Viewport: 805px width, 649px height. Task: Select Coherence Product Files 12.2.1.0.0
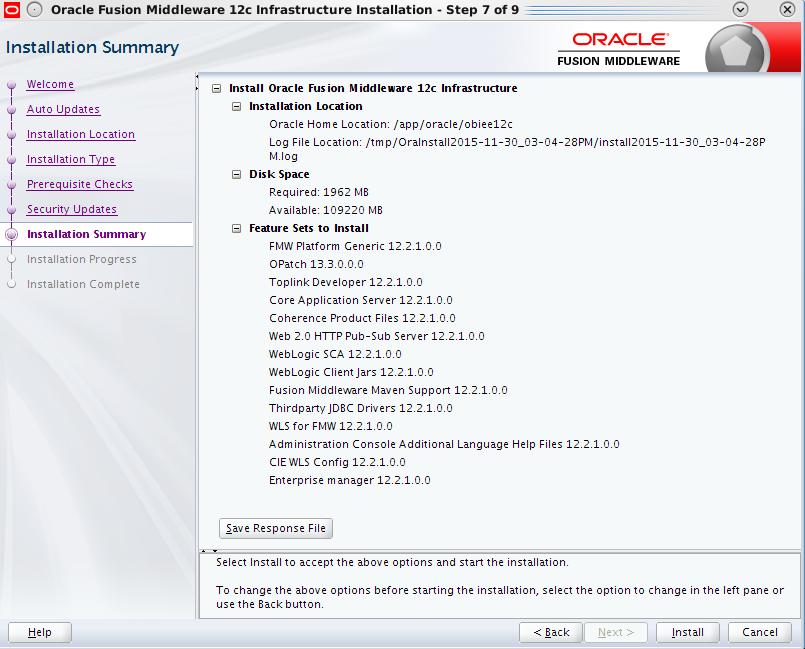[362, 318]
